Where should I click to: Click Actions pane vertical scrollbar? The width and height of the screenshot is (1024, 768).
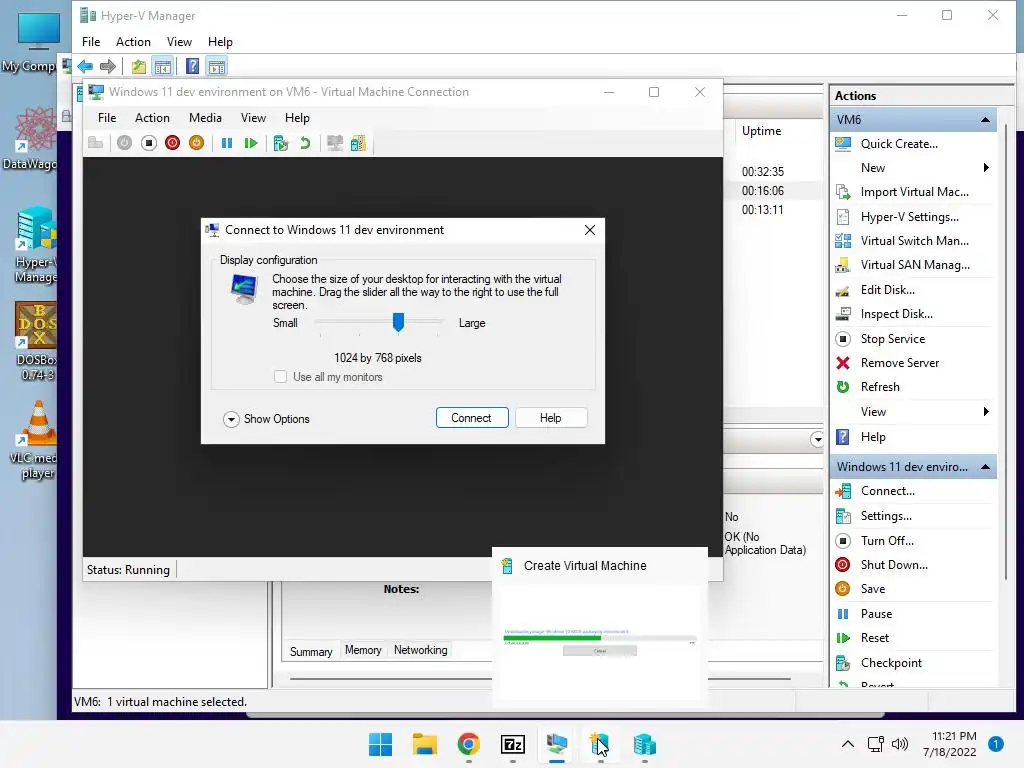1006,353
